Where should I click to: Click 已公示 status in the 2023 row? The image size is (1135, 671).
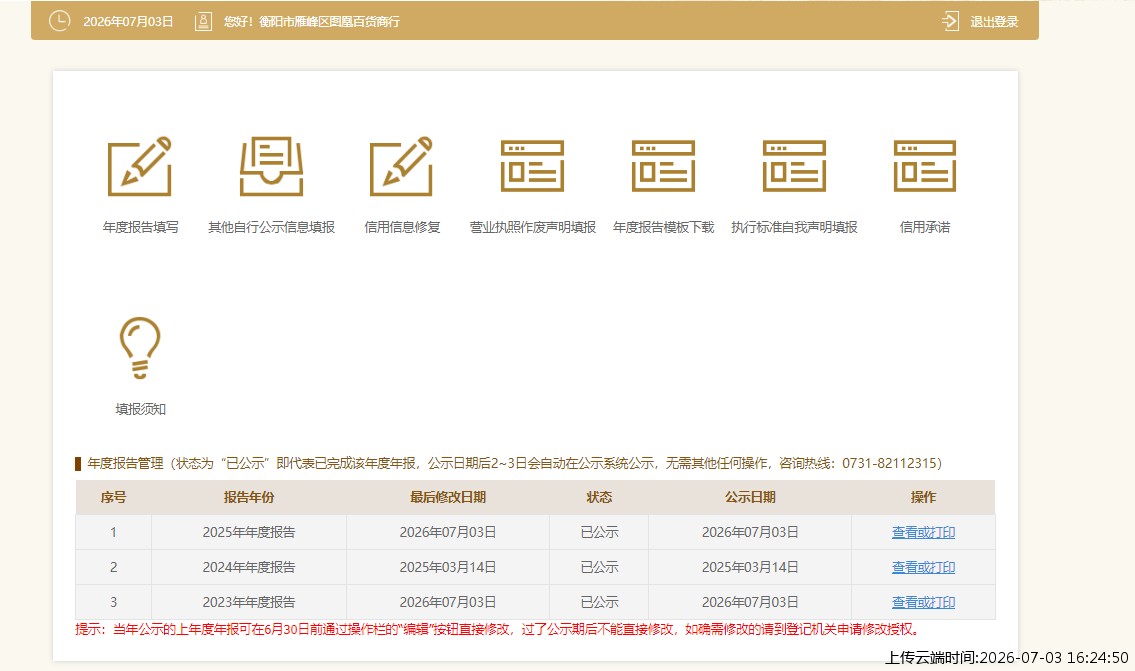click(599, 602)
